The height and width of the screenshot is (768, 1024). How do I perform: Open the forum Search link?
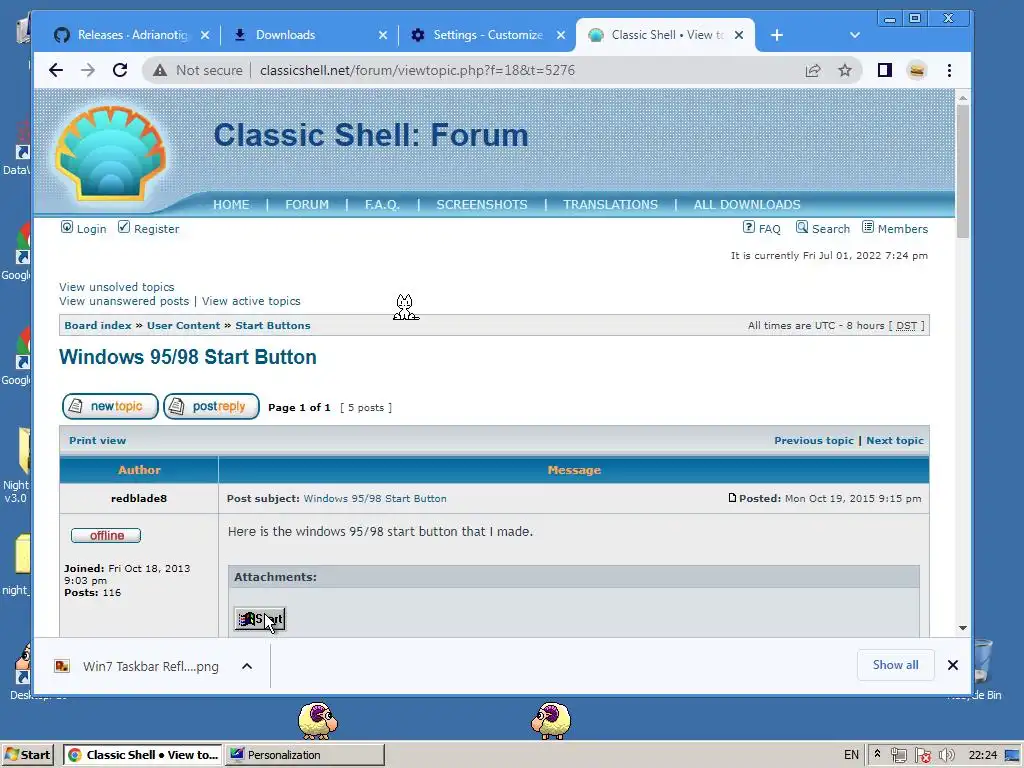(x=831, y=229)
